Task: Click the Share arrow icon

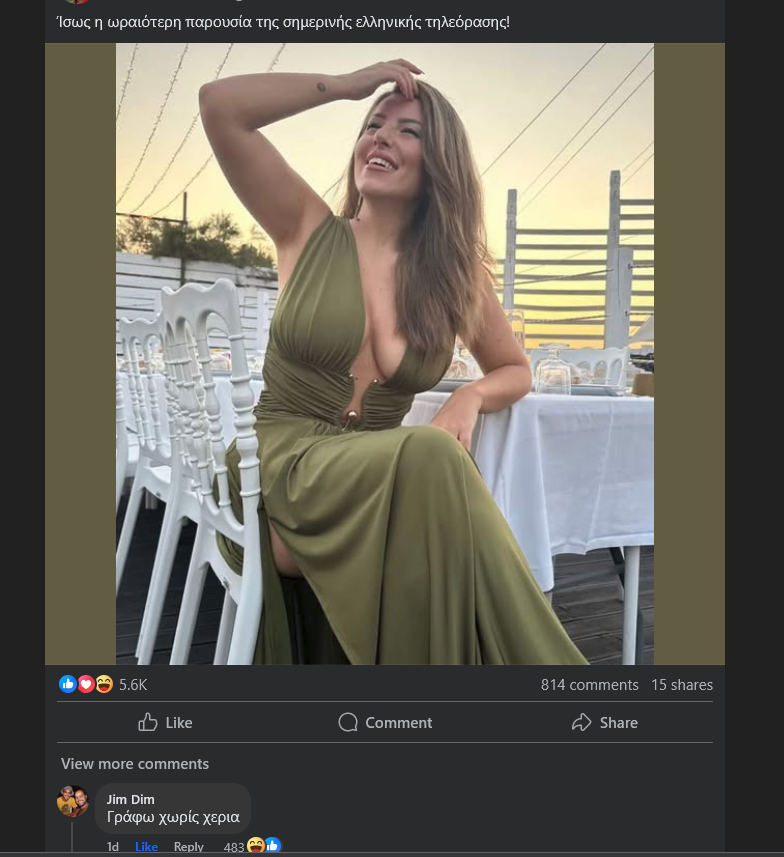Action: [x=582, y=722]
